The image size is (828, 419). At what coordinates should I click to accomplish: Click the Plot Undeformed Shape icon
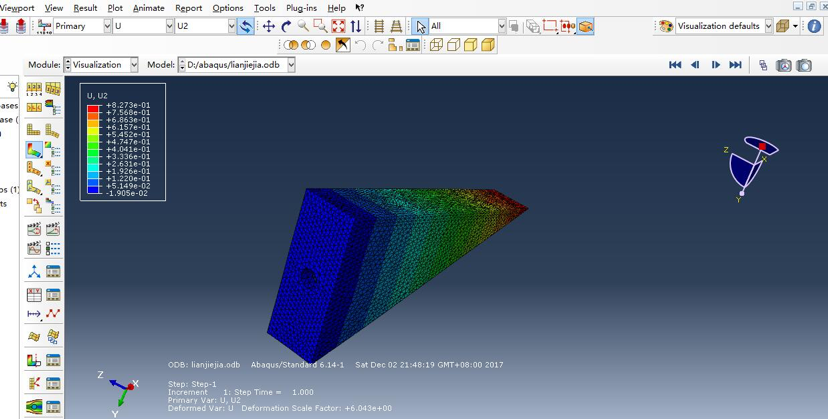(x=34, y=130)
